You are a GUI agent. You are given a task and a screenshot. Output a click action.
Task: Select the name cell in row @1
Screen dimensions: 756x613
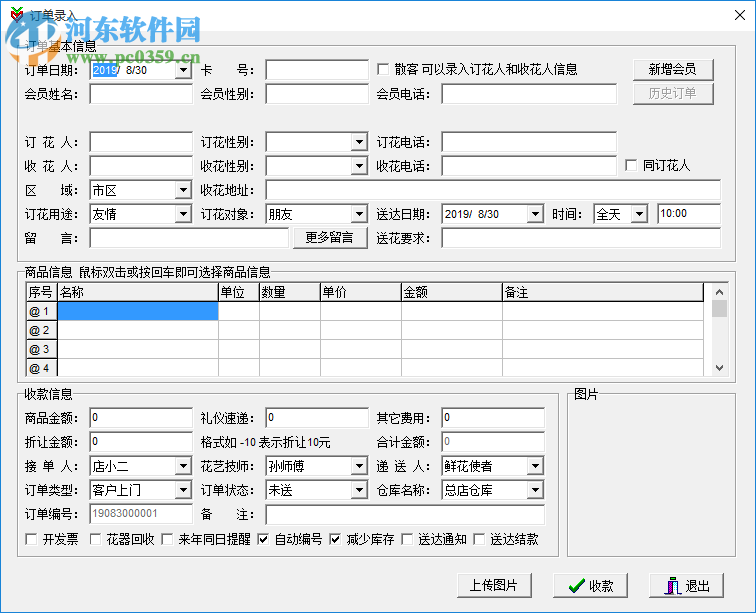(x=138, y=311)
